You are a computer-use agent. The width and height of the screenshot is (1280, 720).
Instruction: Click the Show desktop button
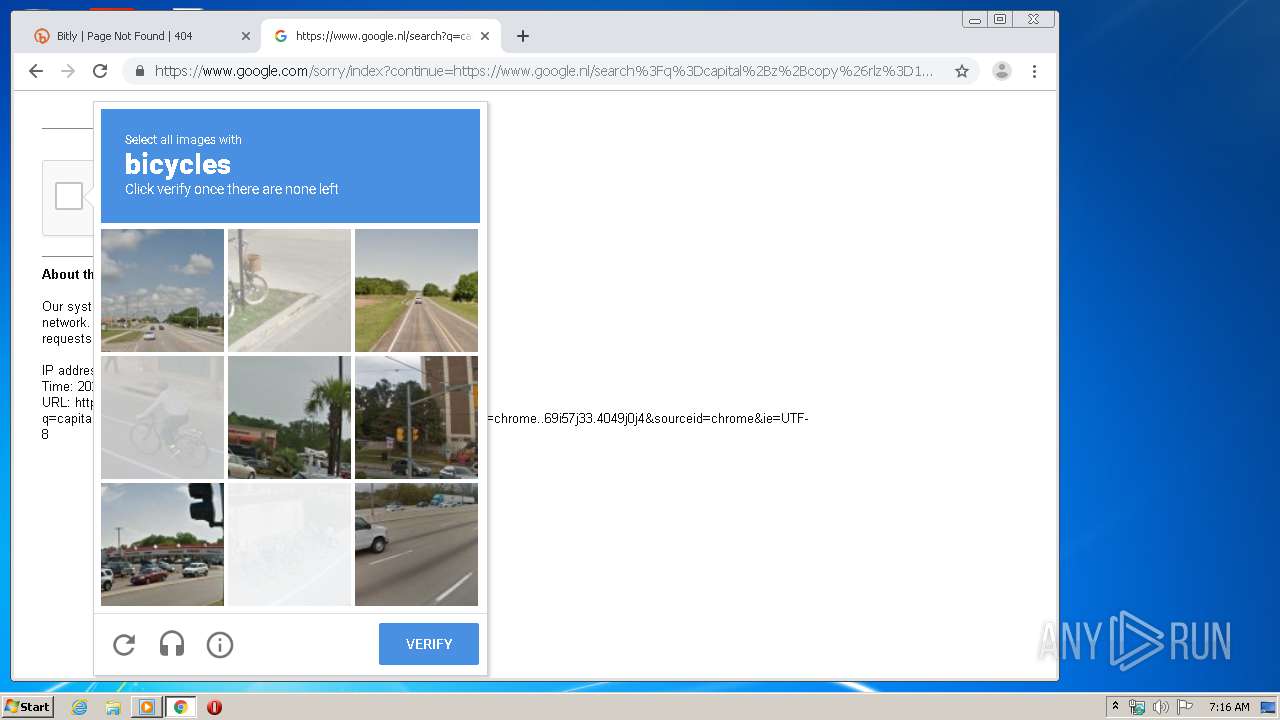(1268, 707)
